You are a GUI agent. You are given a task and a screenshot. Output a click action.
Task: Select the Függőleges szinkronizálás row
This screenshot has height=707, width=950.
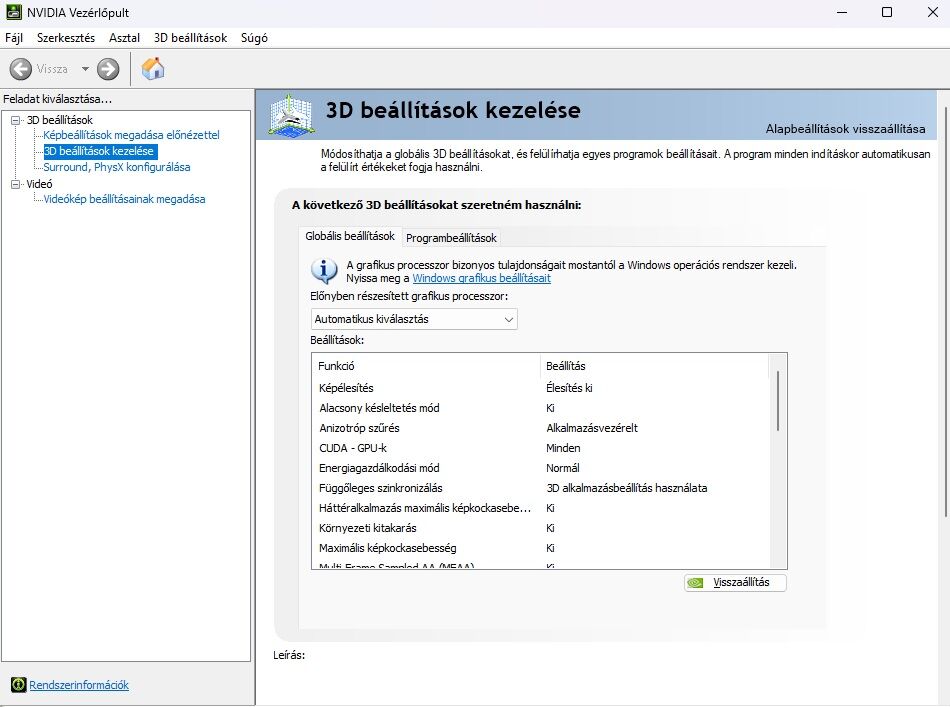click(540, 488)
